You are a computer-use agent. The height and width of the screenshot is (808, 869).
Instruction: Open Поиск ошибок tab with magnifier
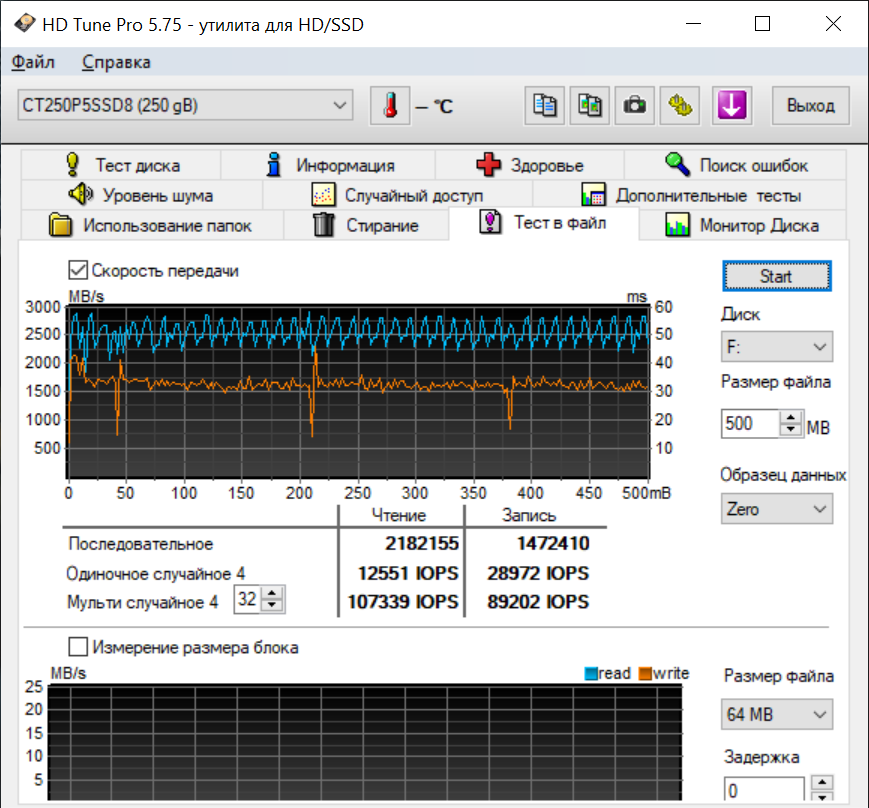[x=735, y=165]
